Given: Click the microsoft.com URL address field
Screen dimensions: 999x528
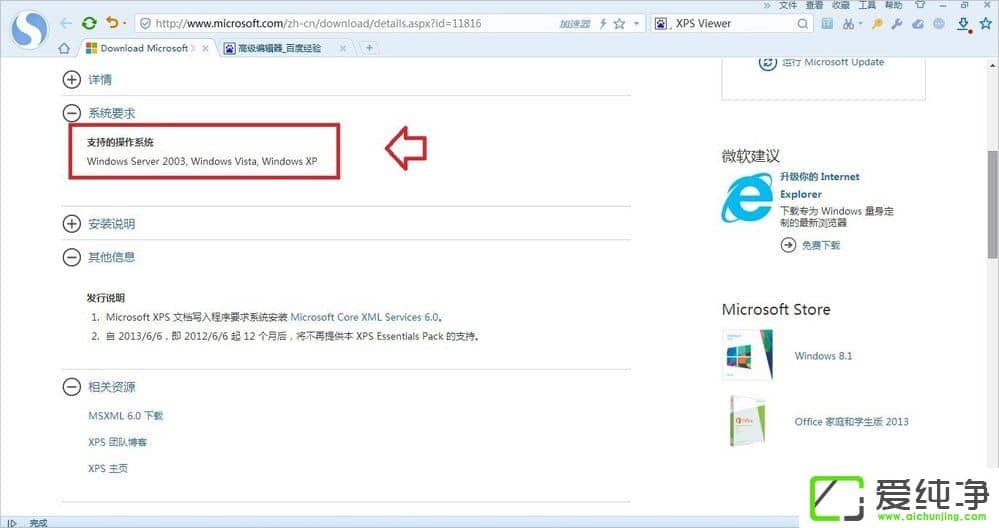Looking at the screenshot, I should tap(318, 24).
